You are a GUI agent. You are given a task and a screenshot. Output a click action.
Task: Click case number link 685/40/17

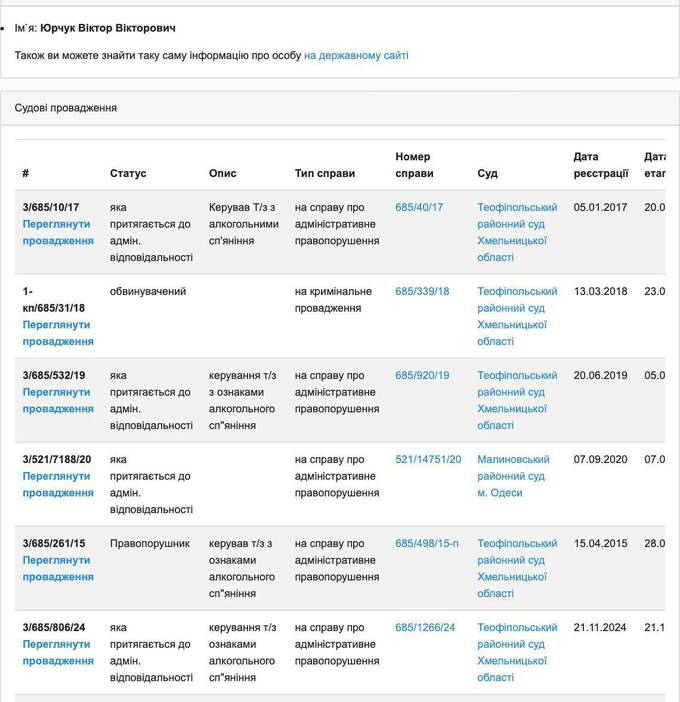point(419,207)
